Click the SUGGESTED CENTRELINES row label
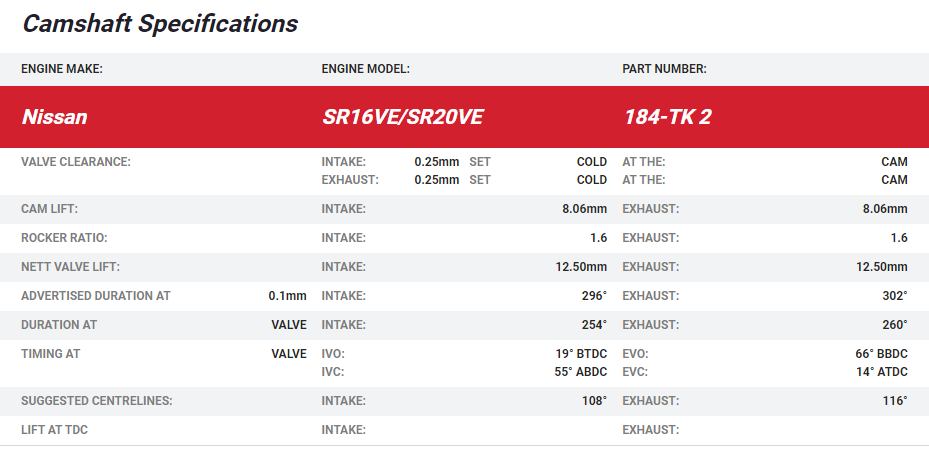The image size is (929, 451). coord(96,401)
